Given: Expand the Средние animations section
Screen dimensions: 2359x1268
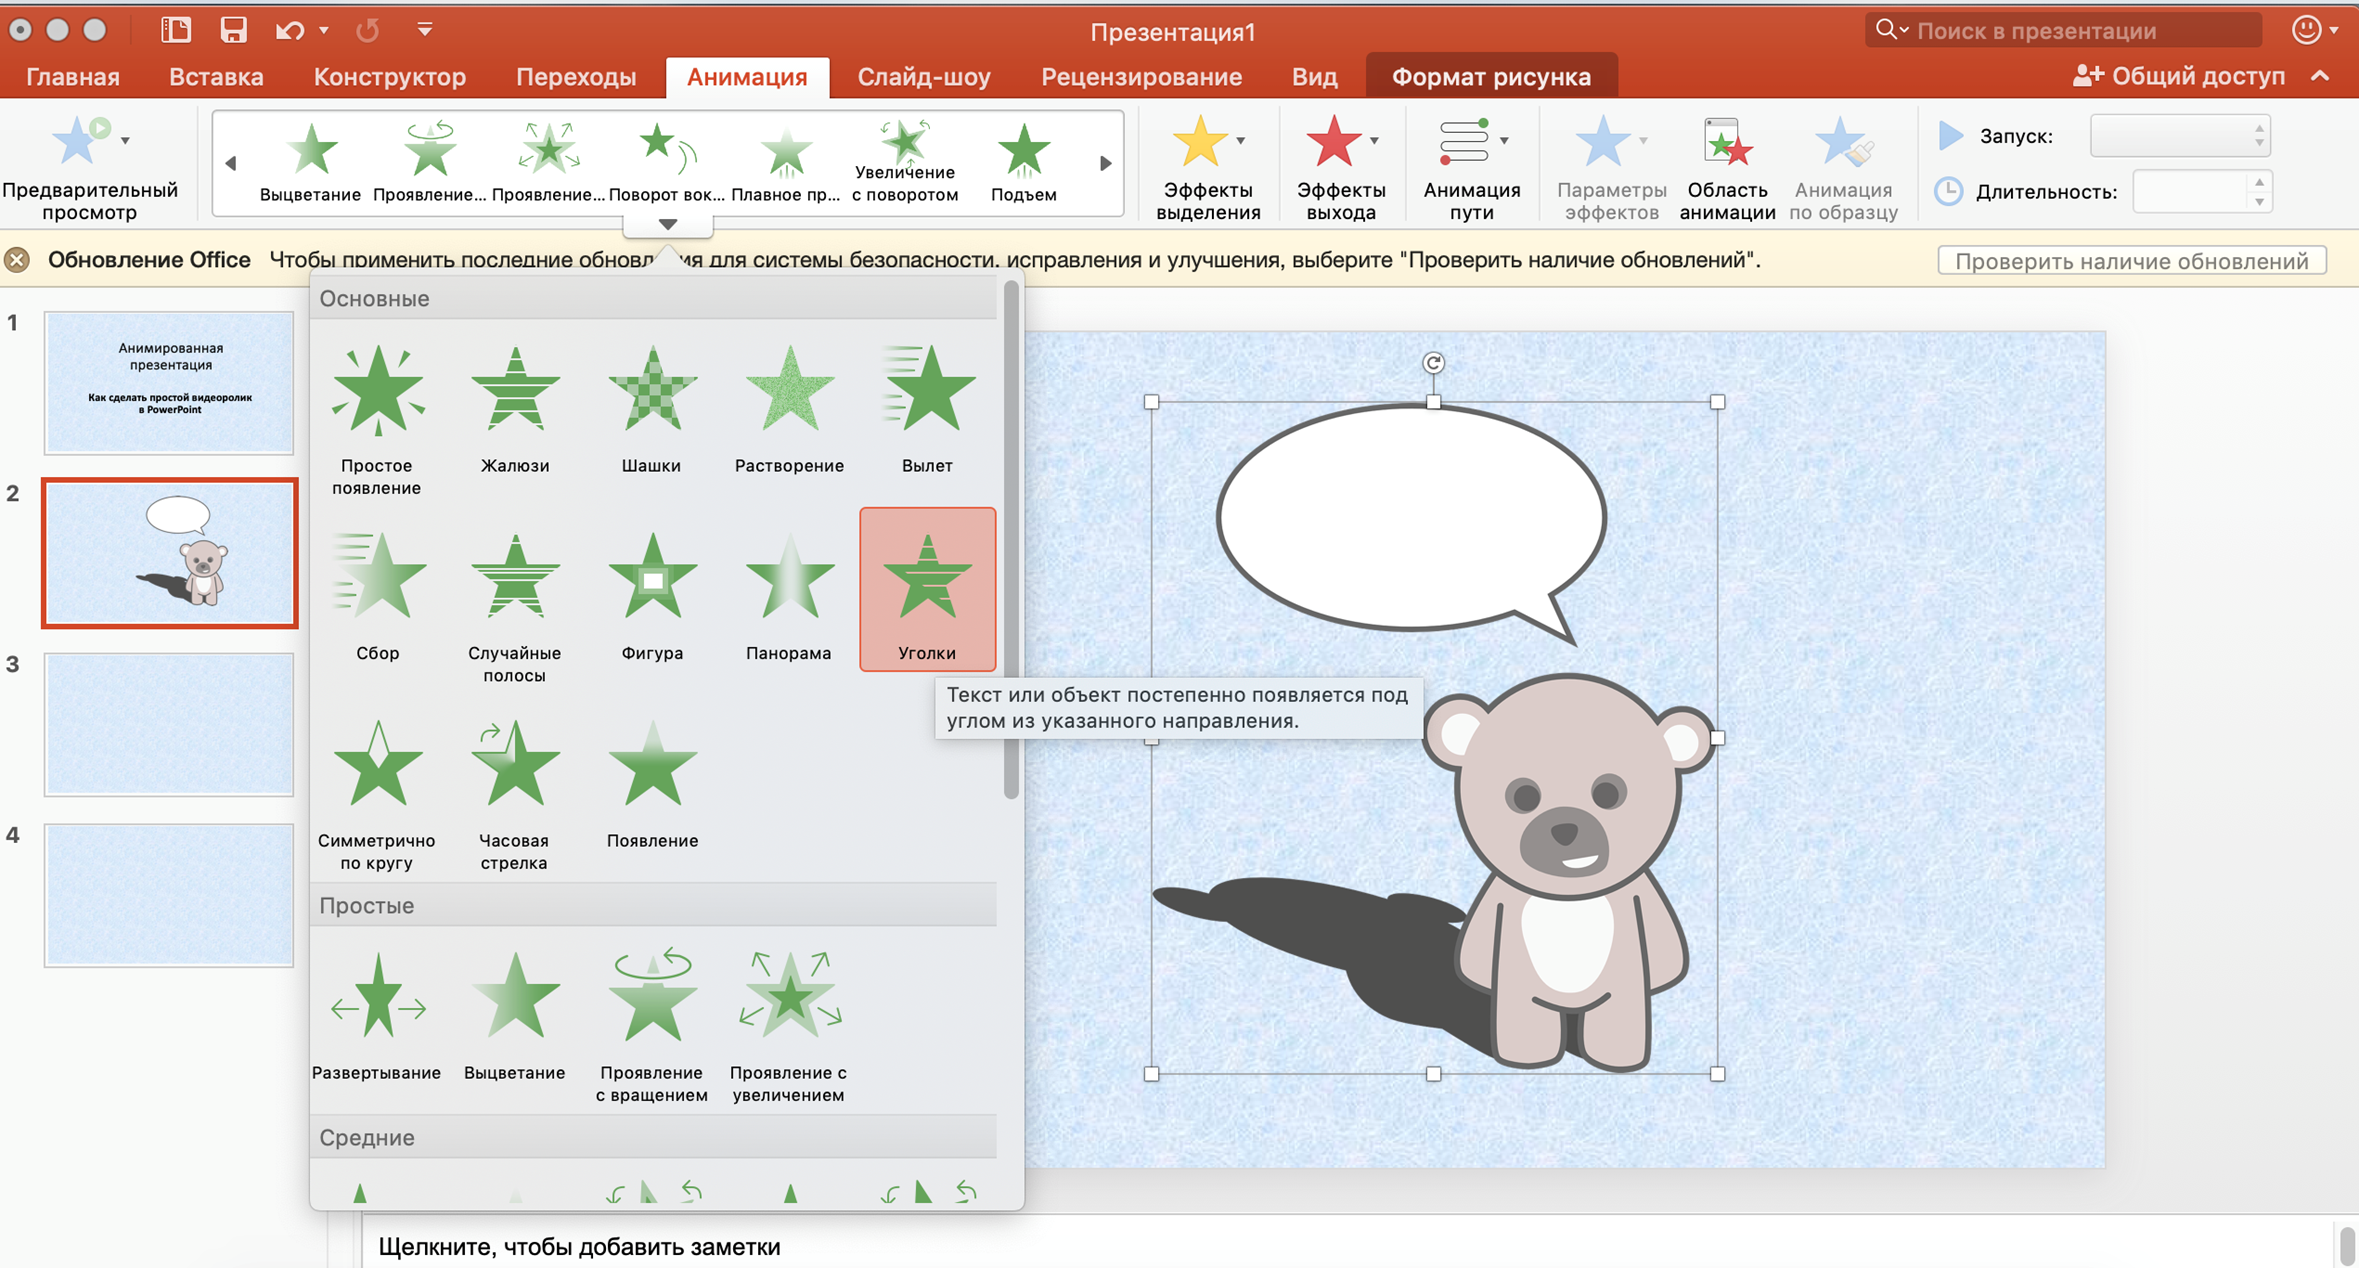Looking at the screenshot, I should [x=370, y=1138].
